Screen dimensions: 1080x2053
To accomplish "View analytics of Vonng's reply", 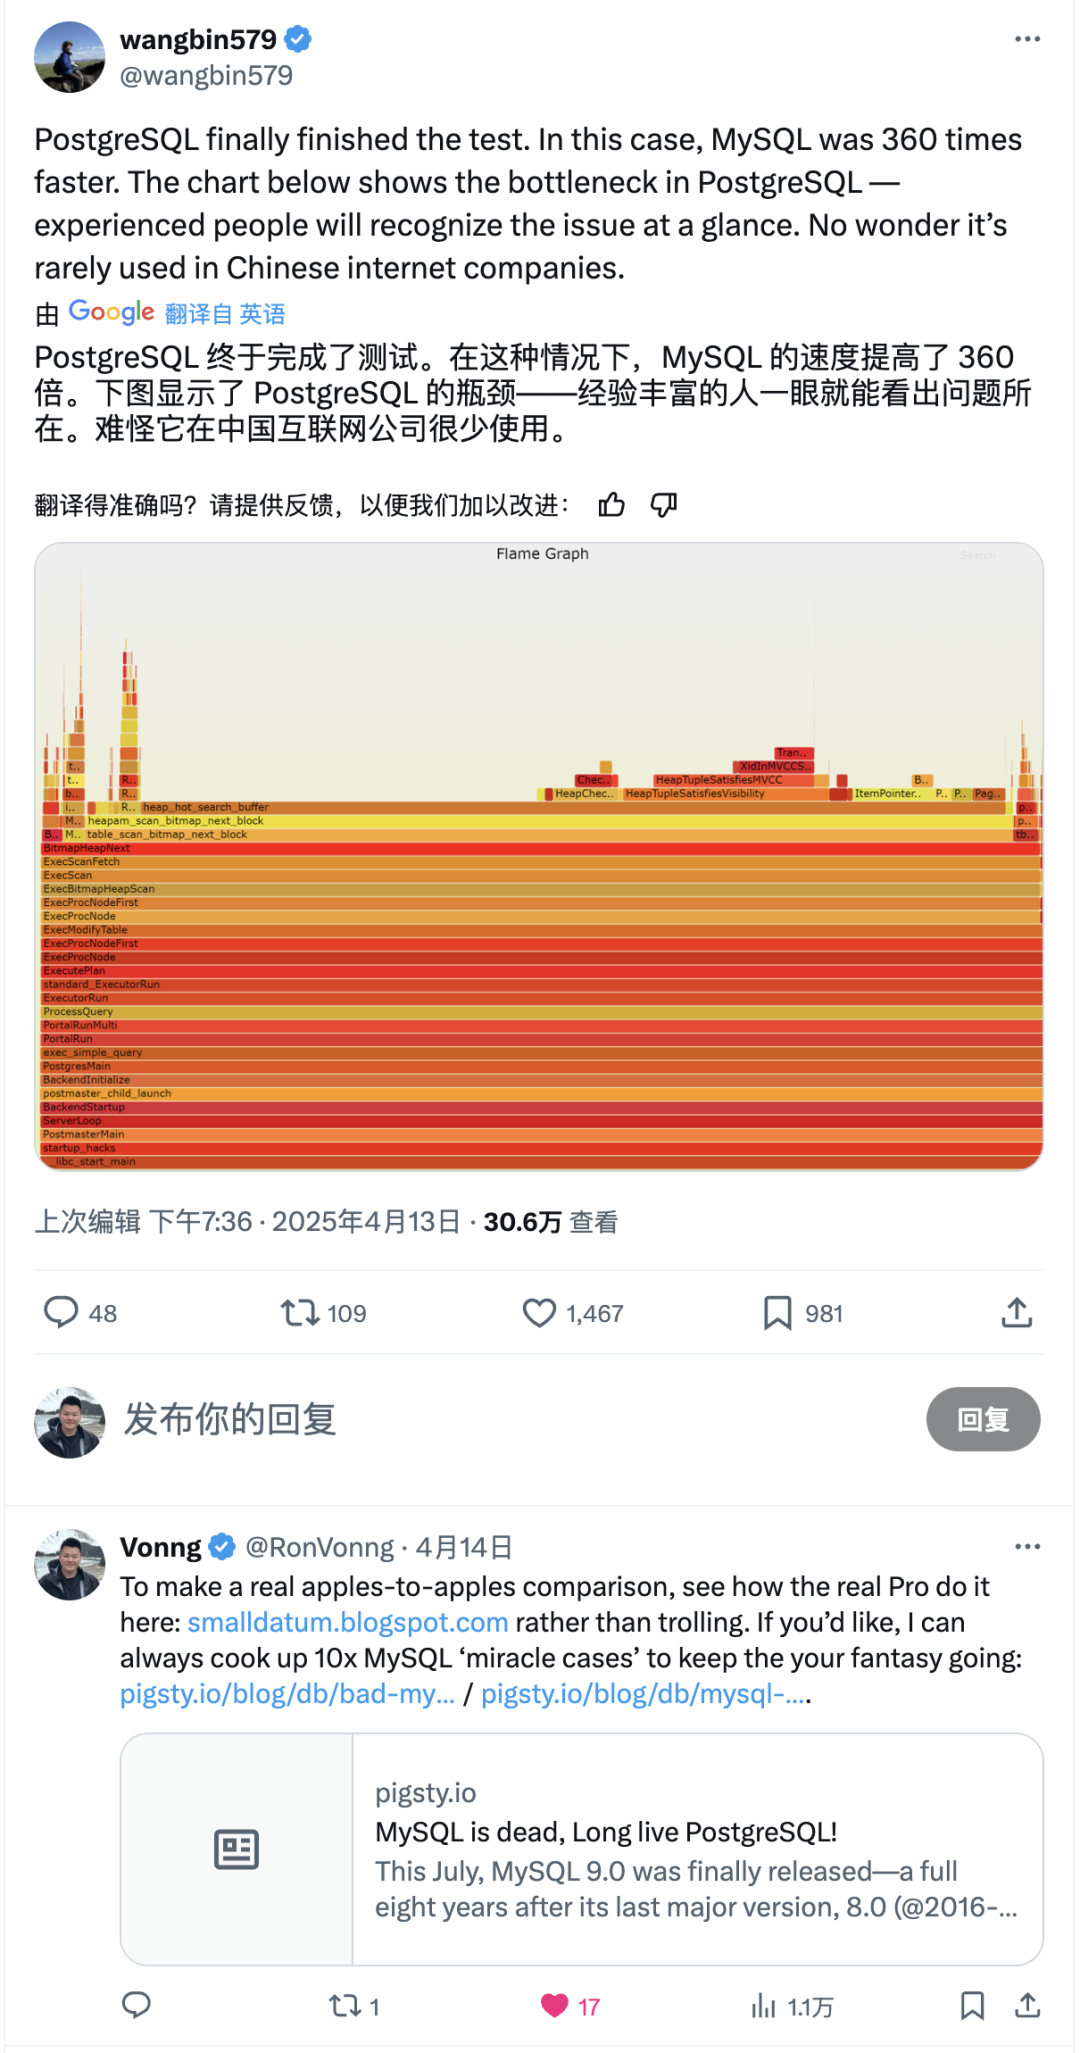I will coord(763,2005).
